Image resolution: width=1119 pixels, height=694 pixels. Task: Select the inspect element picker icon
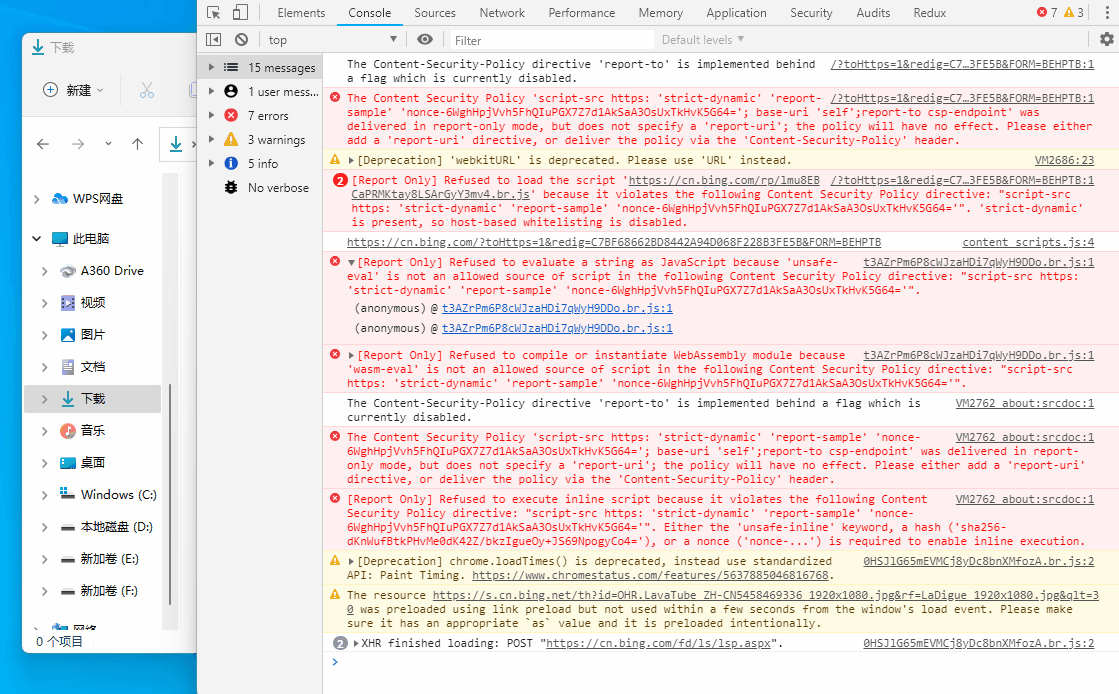213,12
